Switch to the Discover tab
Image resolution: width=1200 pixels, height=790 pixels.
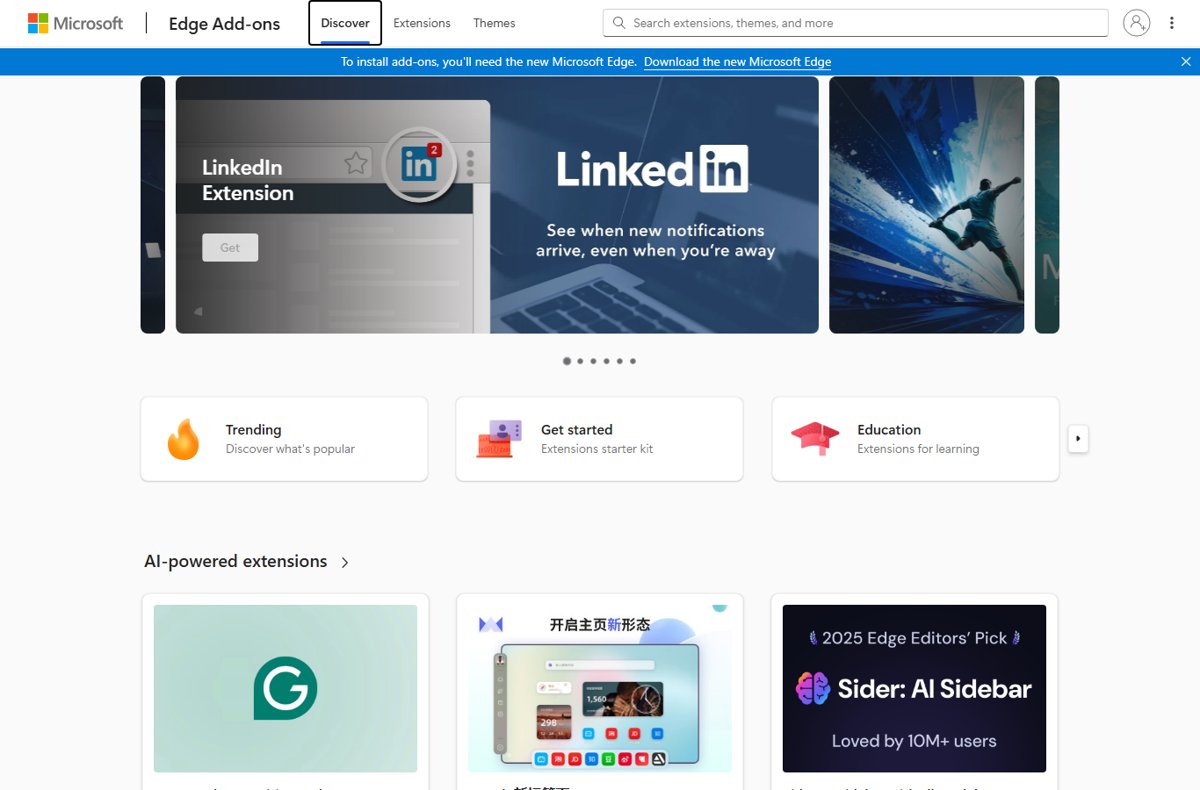pyautogui.click(x=345, y=23)
